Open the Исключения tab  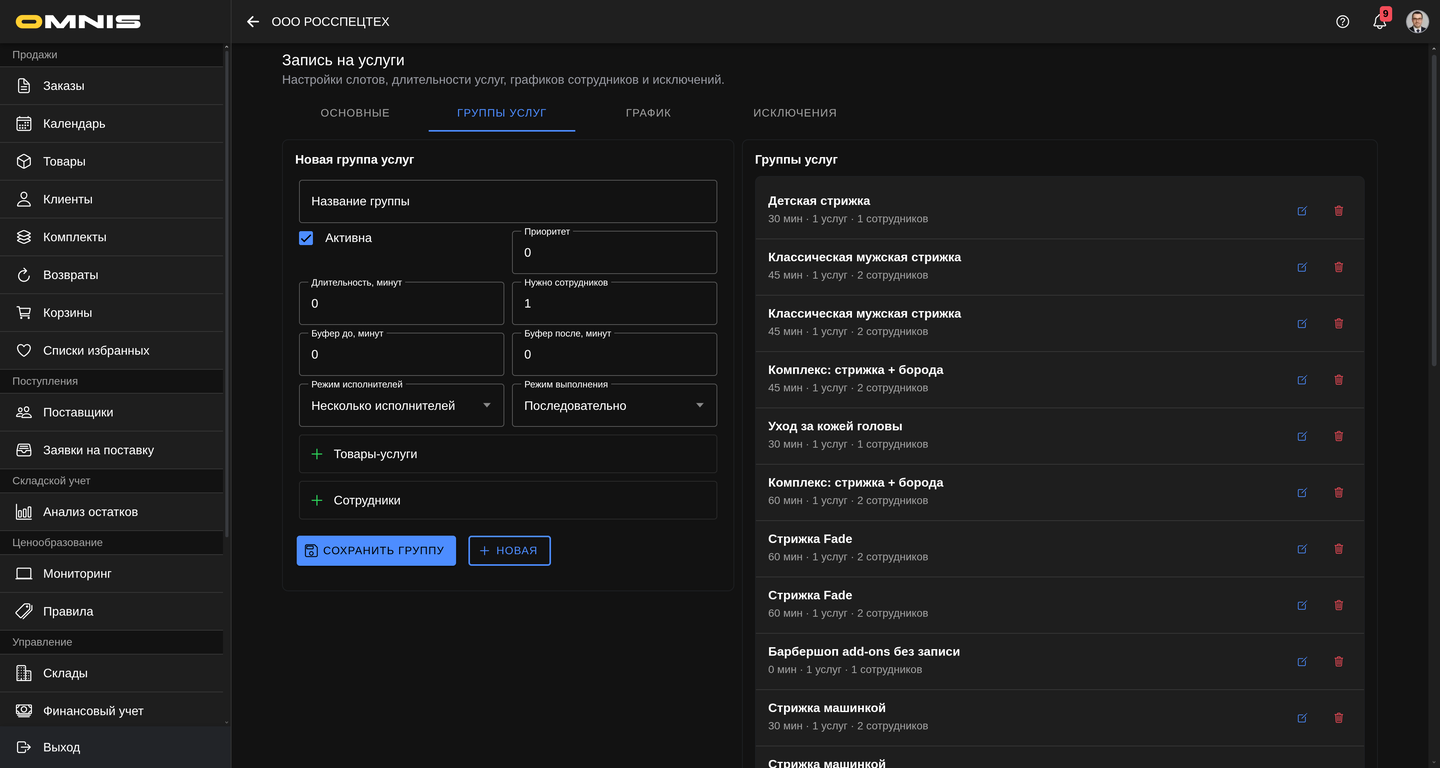click(x=795, y=113)
